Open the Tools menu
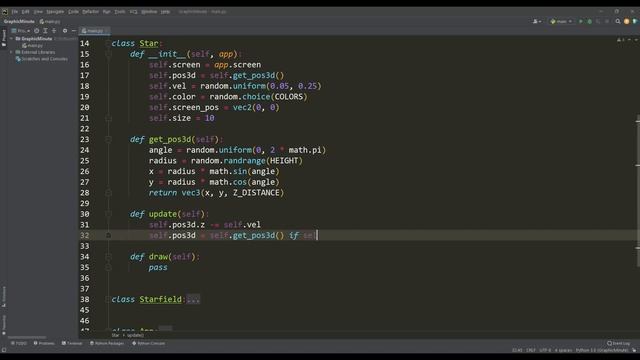Viewport: 640px width, 360px height. click(x=120, y=12)
